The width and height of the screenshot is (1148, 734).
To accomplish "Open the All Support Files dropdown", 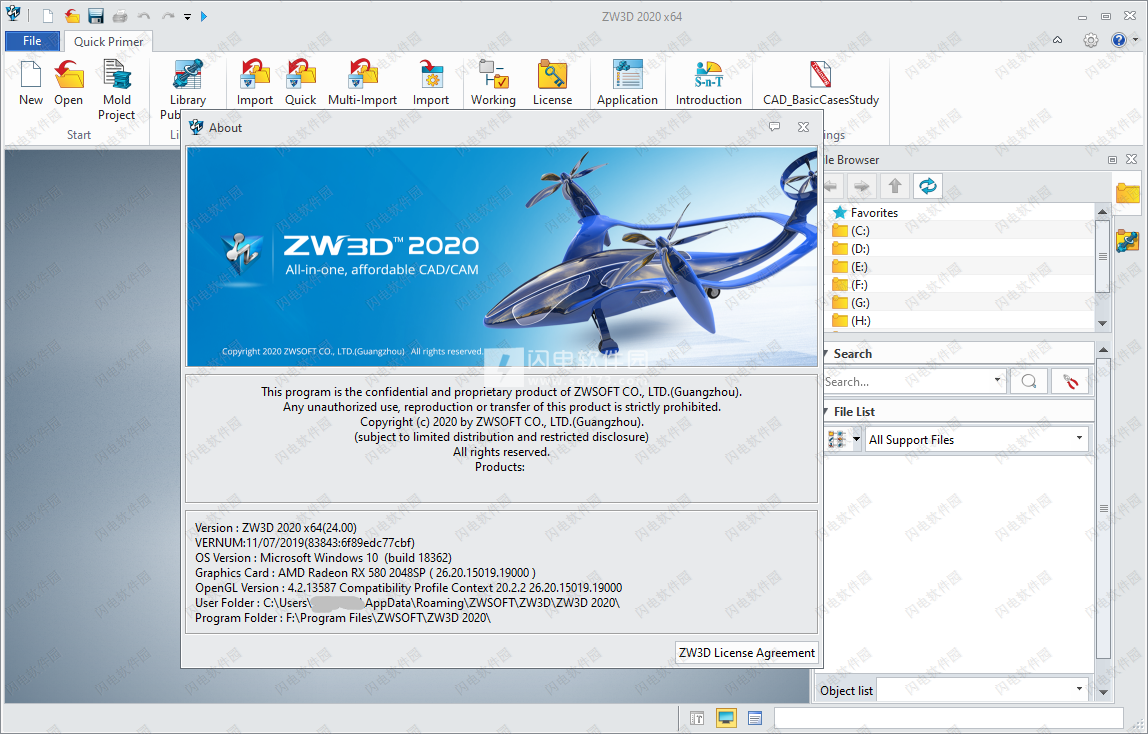I will (975, 439).
